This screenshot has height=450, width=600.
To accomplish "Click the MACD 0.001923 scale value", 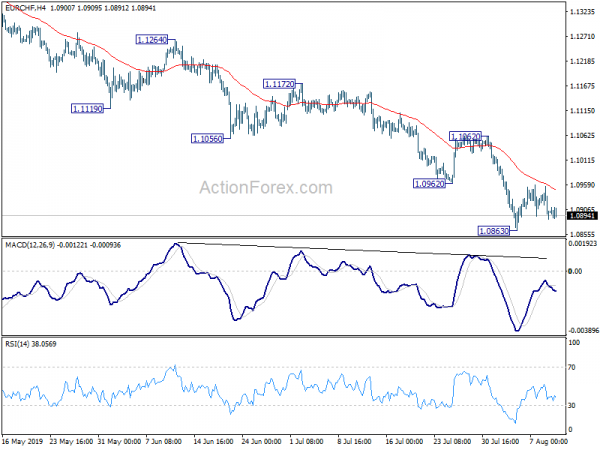I will pyautogui.click(x=582, y=243).
